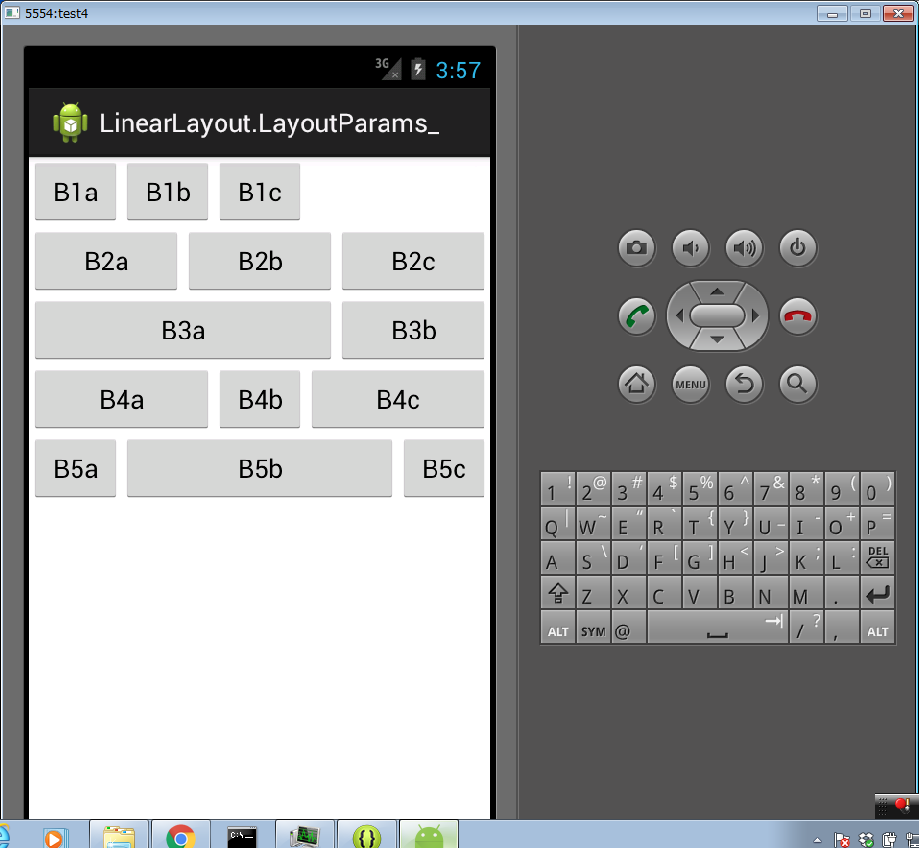Screen dimensions: 919x848
Task: Click the A key on emulator keyboard
Action: [557, 557]
